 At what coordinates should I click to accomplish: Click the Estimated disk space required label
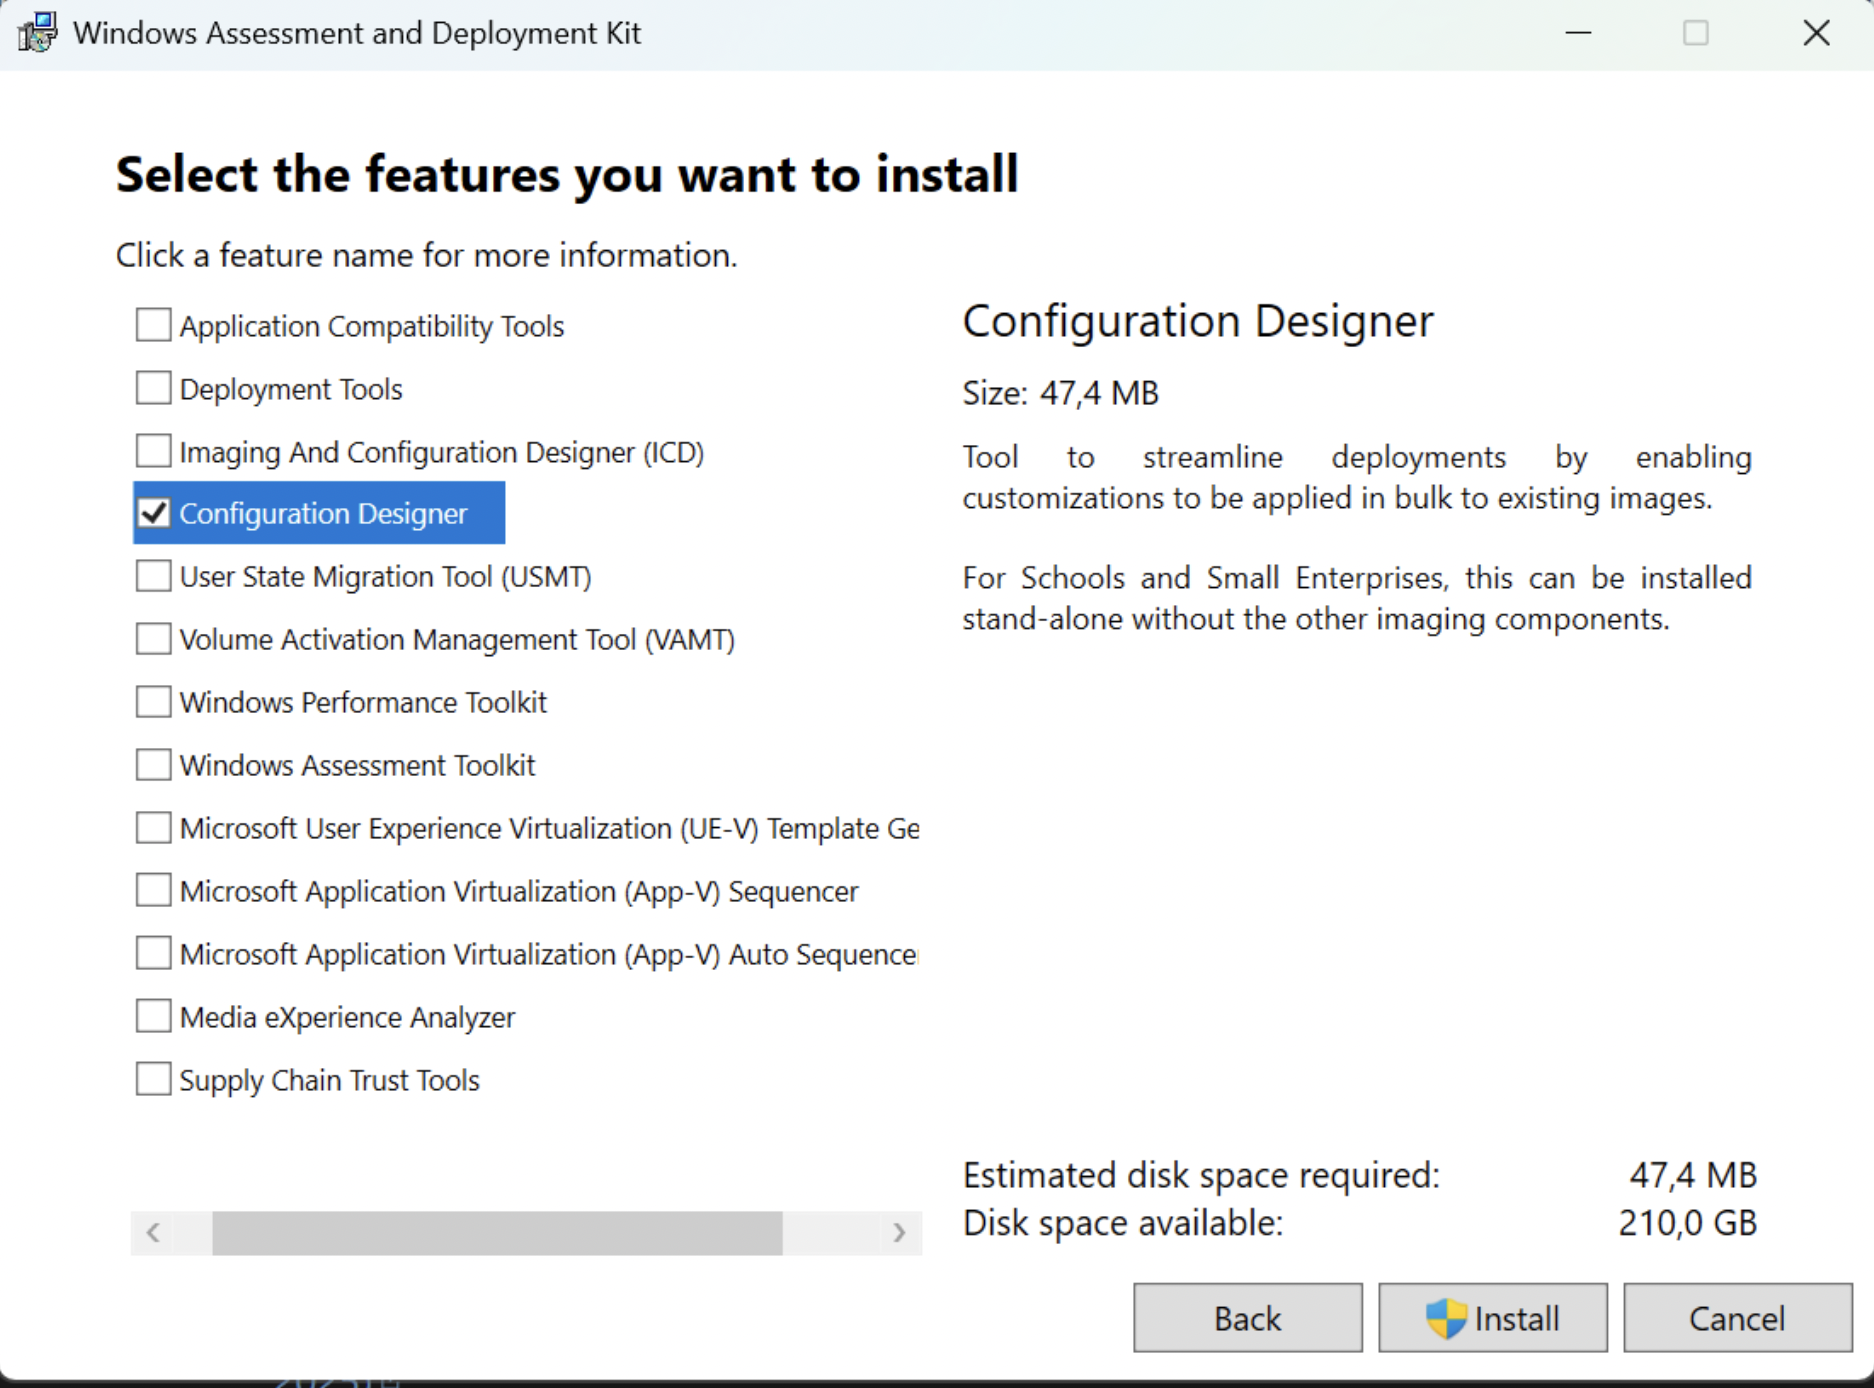[x=1201, y=1175]
